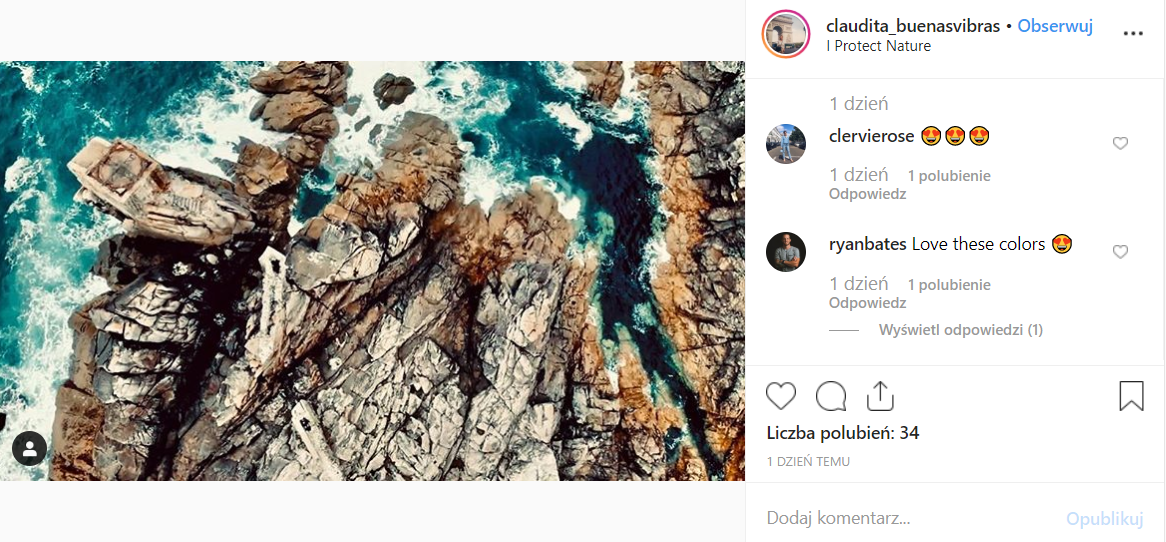The image size is (1166, 542).
Task: Open the I Protect Nature location link
Action: [x=878, y=46]
